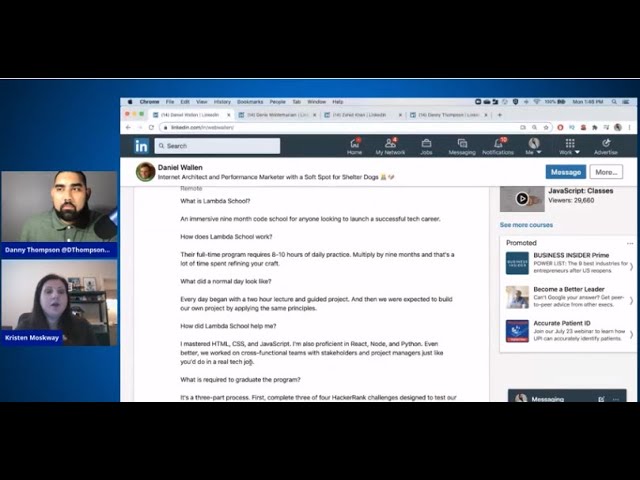This screenshot has height=480, width=640.
Task: Click into the LinkedIn Search field
Action: pyautogui.click(x=217, y=146)
